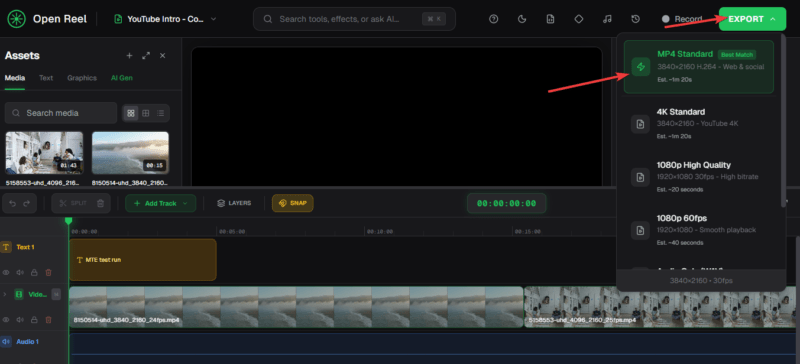Click the SPLIT scissors button

coord(73,203)
